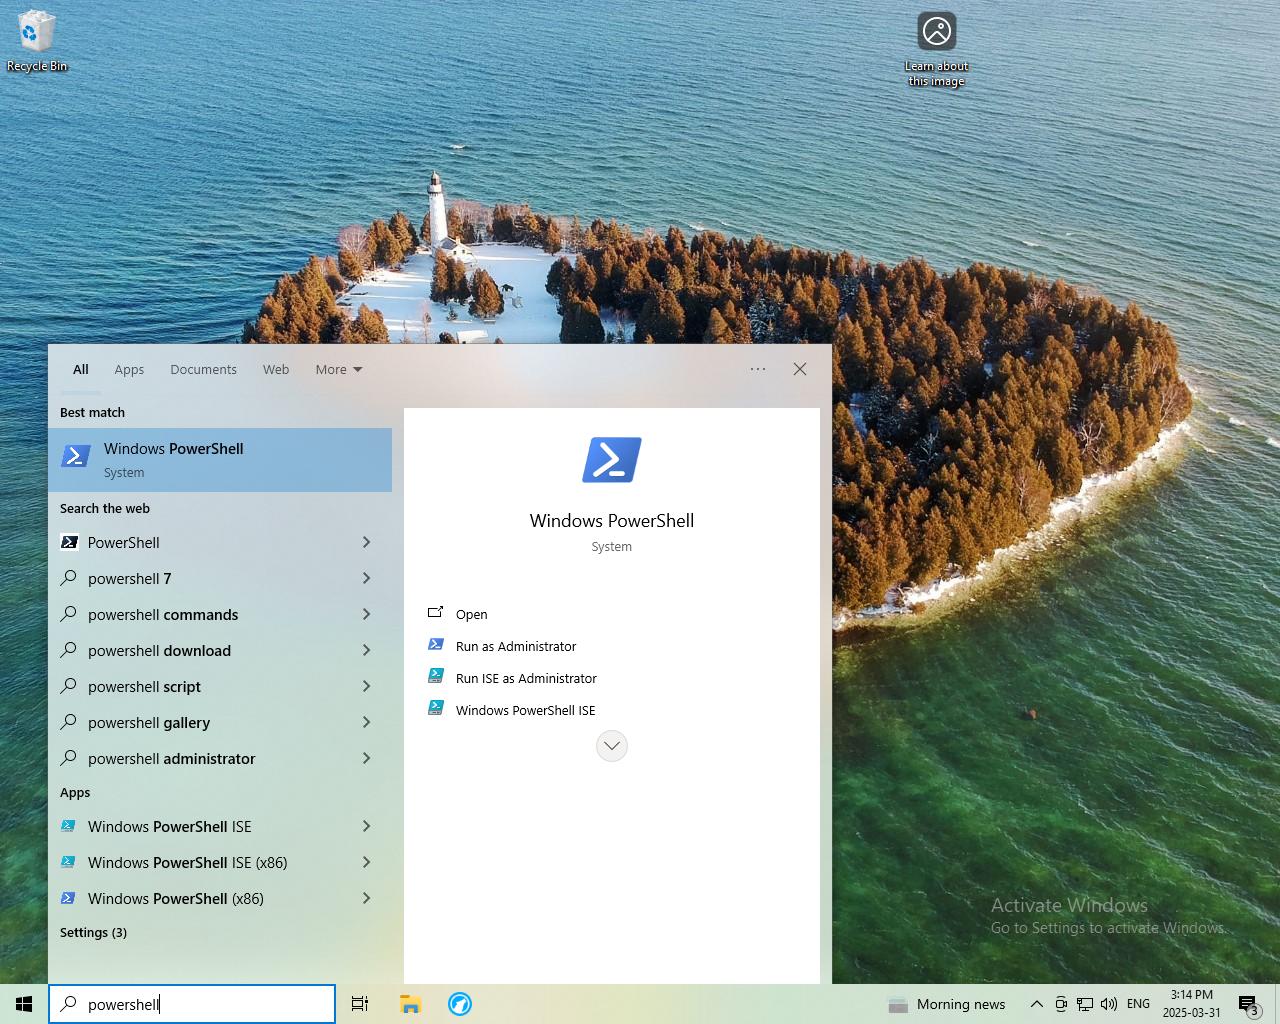
Task: Expand arrow next to PowerShell web result
Action: click(x=366, y=542)
